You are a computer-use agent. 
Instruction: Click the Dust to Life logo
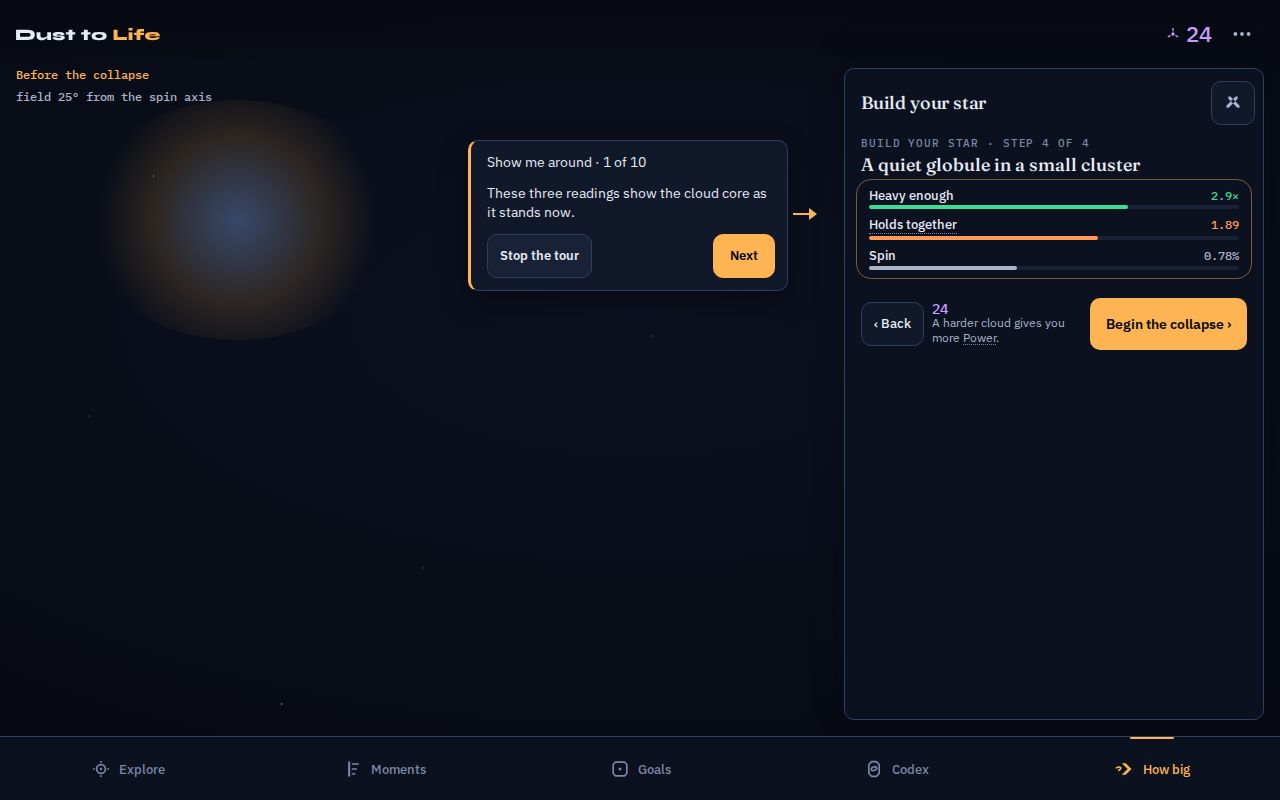coord(88,34)
